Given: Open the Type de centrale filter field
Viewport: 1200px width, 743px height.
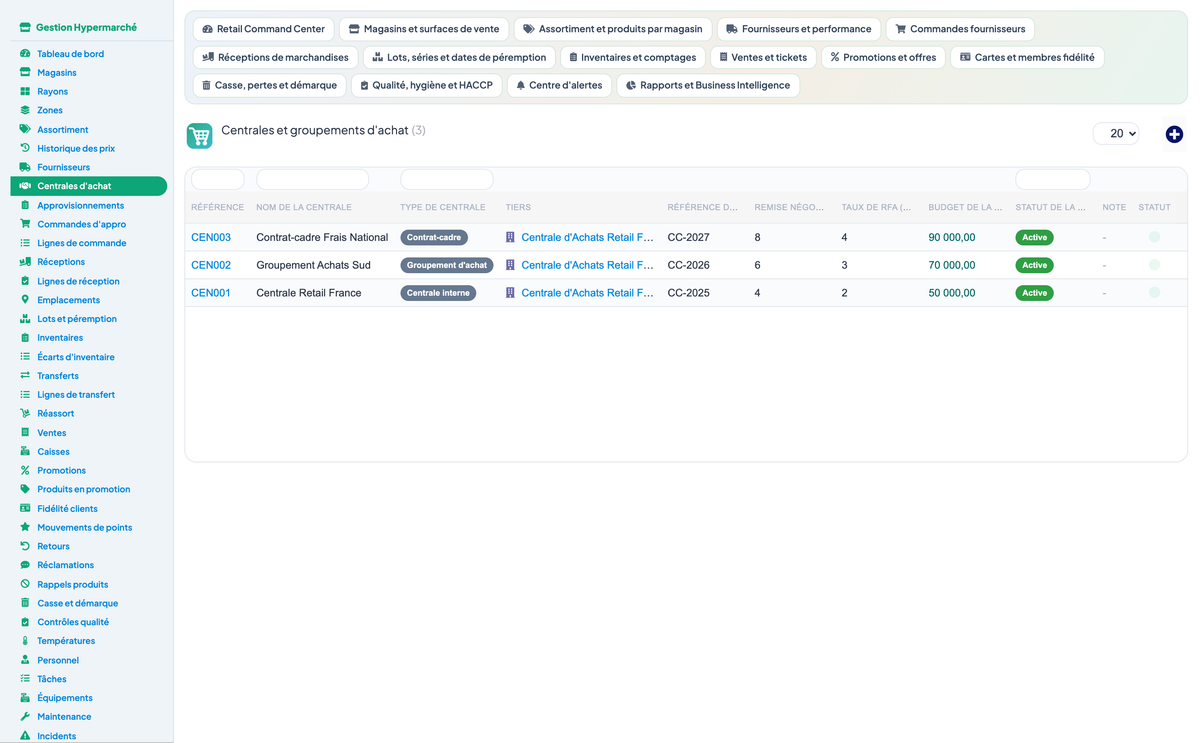Looking at the screenshot, I should [446, 179].
